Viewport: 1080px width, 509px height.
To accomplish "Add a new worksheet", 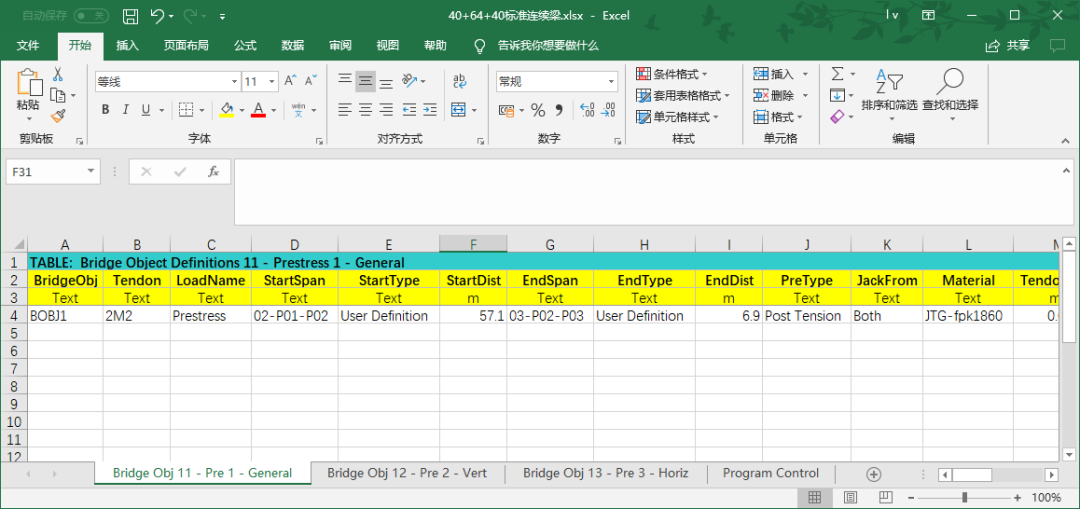I will click(x=873, y=474).
